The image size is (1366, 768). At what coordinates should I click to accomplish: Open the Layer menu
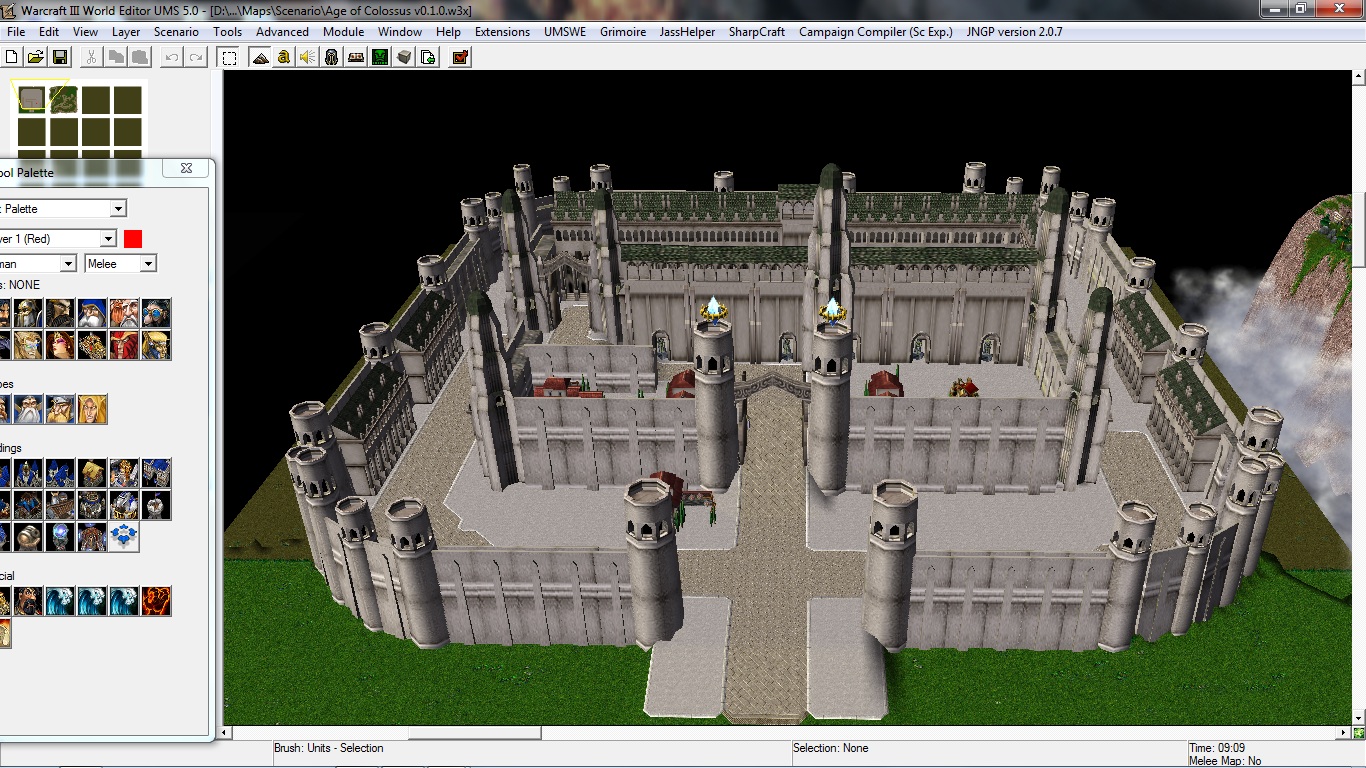tap(126, 32)
